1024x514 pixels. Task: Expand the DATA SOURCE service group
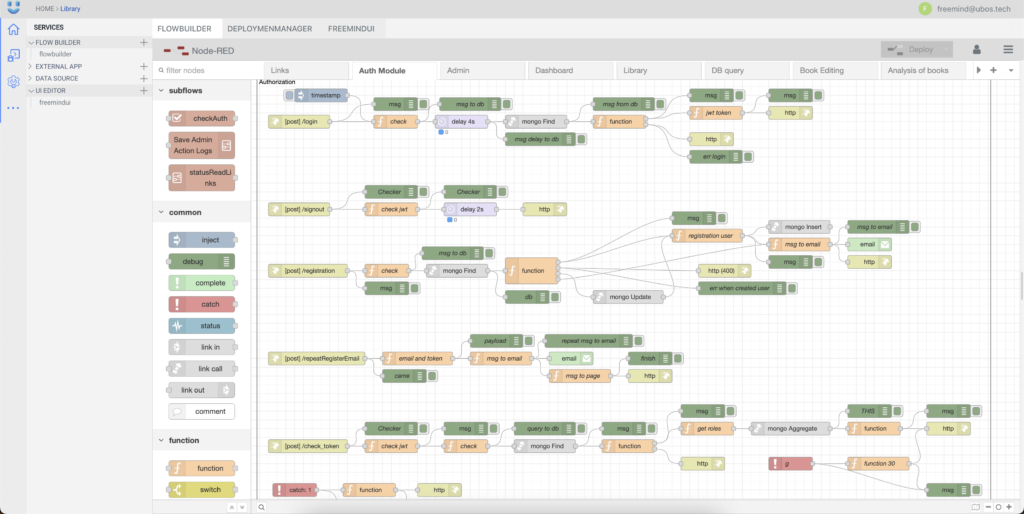tap(31, 78)
